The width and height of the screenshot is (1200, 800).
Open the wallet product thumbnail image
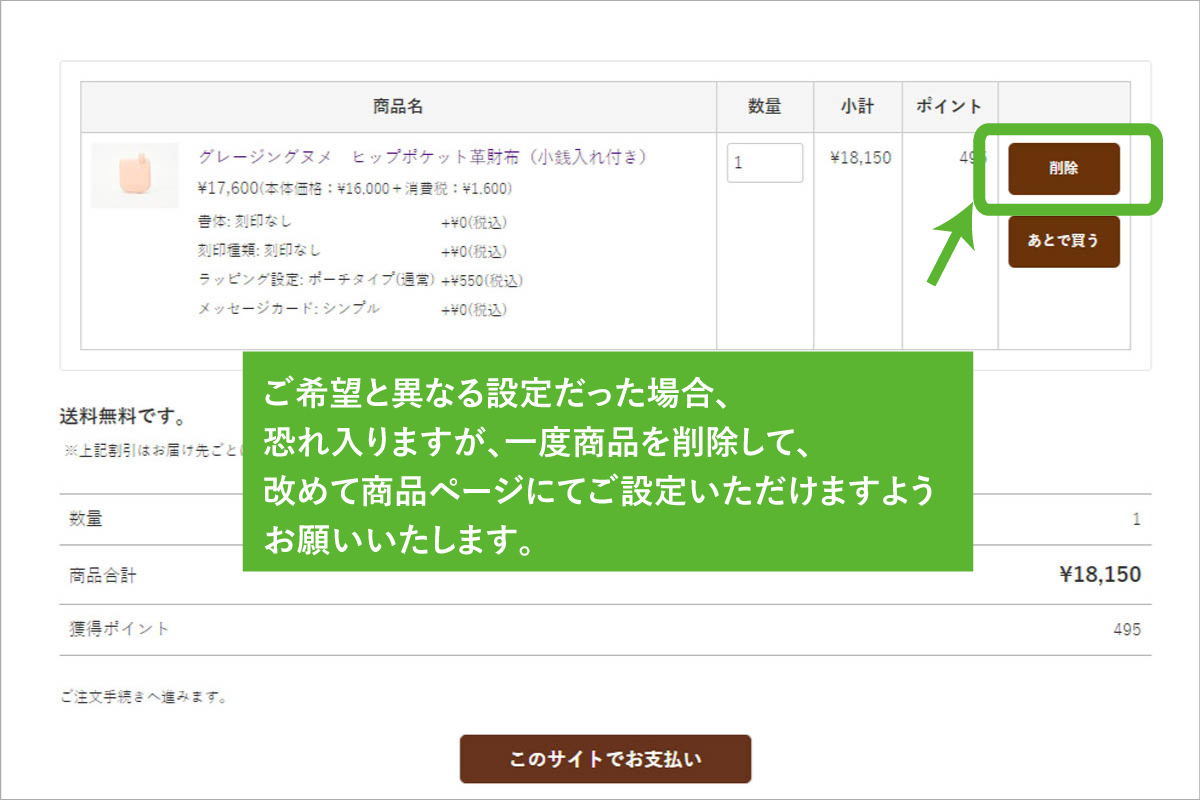(135, 175)
